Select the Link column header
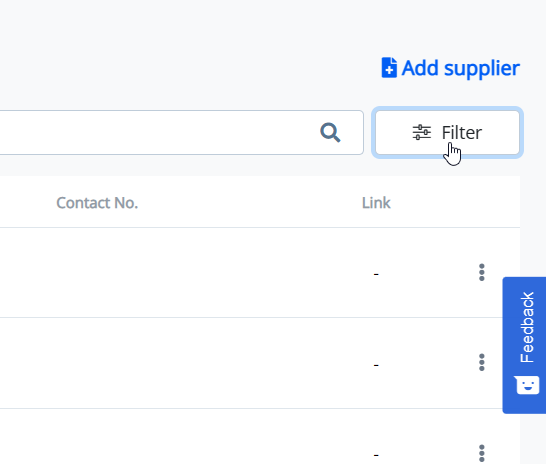This screenshot has width=546, height=464. 376,203
